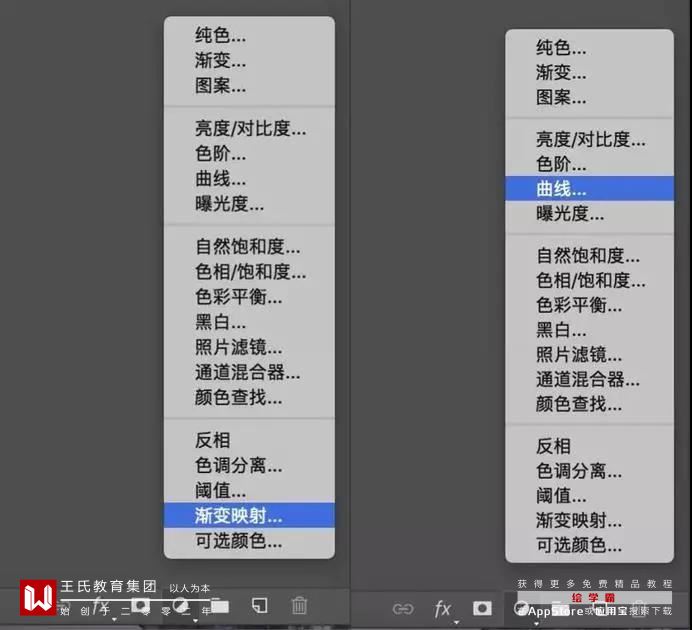Open 通道混合器... in the right menu
Screen dimensions: 692x630
pyautogui.click(x=589, y=379)
